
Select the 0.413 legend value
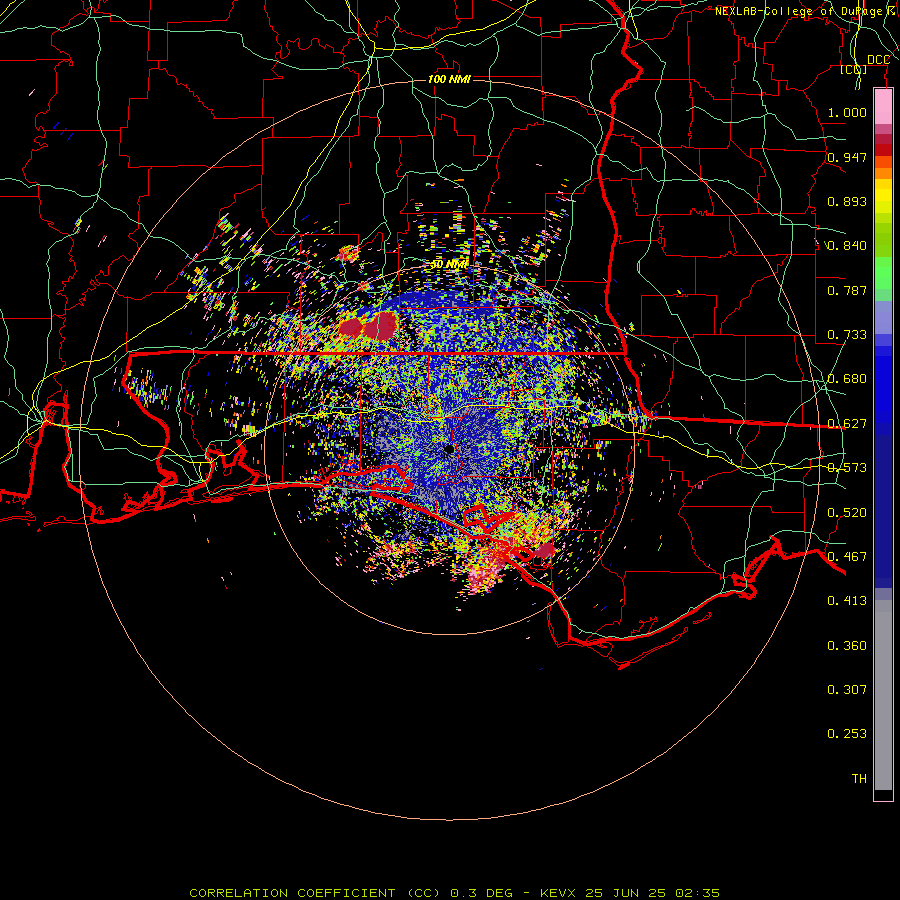pos(847,601)
